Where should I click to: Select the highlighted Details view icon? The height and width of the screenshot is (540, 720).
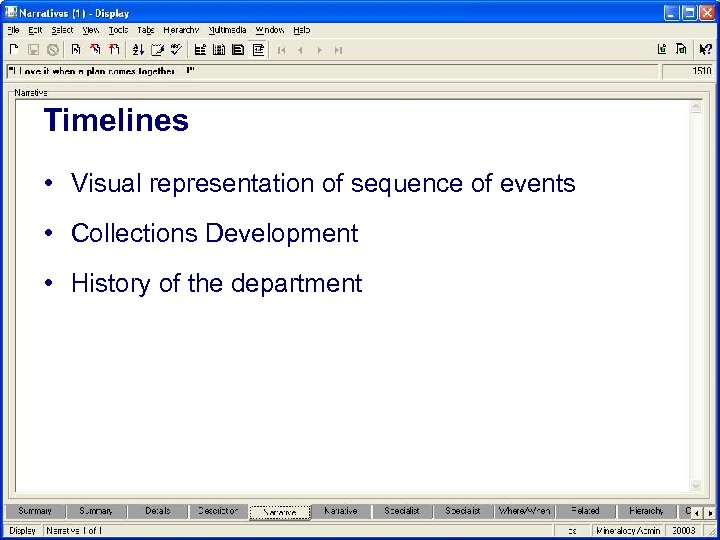tap(258, 50)
